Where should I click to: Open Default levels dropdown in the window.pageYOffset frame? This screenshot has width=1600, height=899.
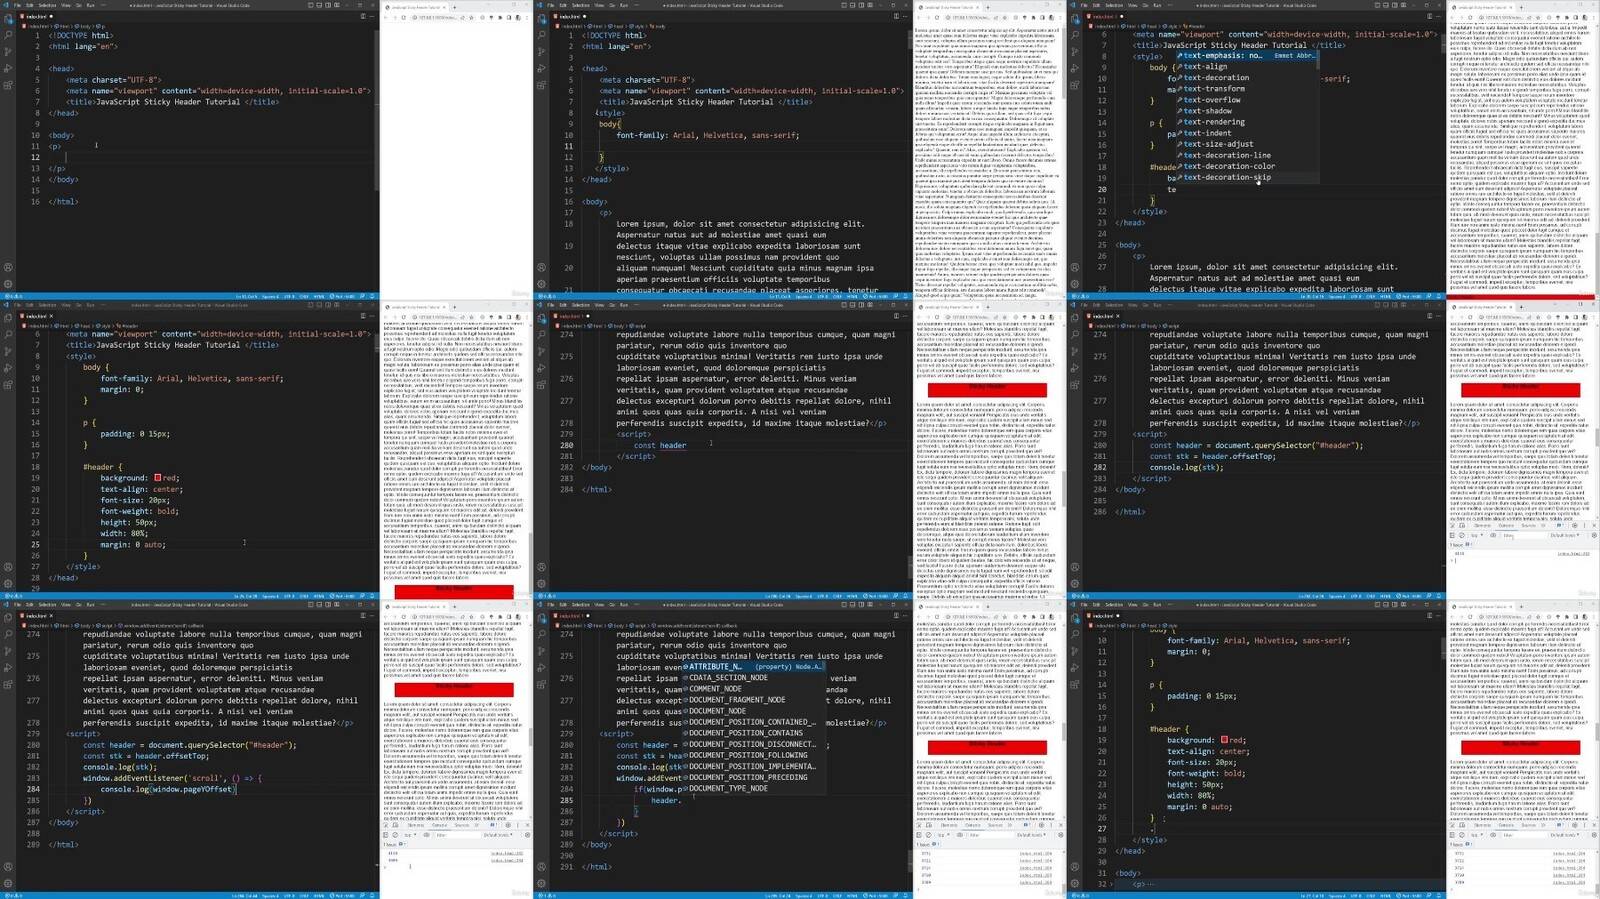[497, 835]
